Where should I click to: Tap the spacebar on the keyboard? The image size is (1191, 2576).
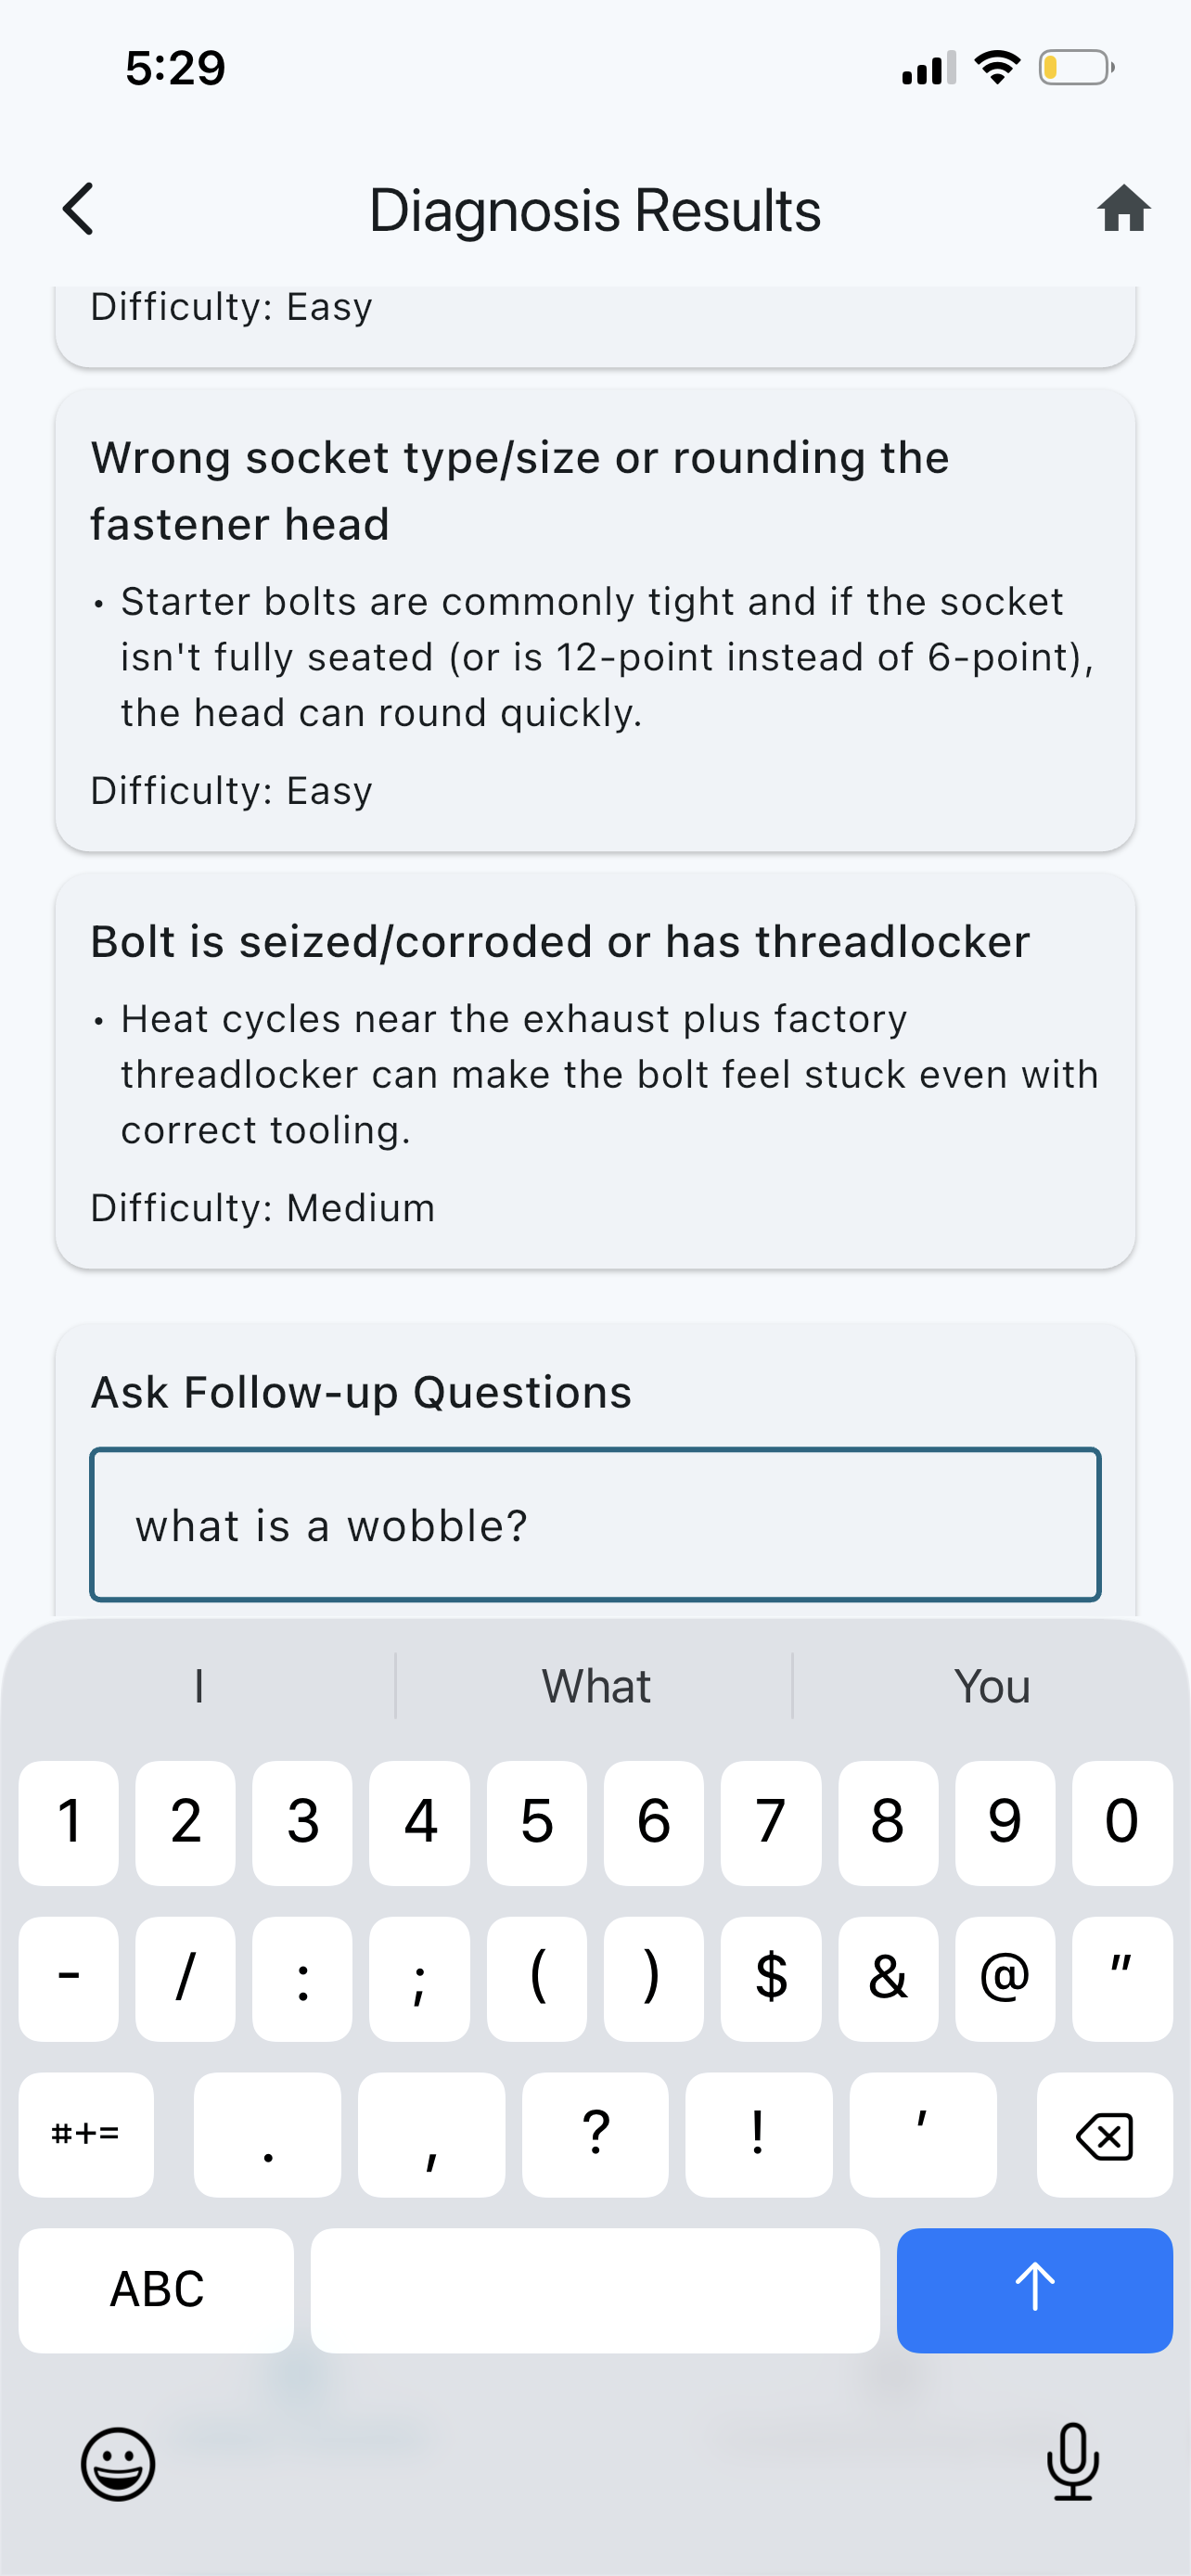coord(595,2290)
